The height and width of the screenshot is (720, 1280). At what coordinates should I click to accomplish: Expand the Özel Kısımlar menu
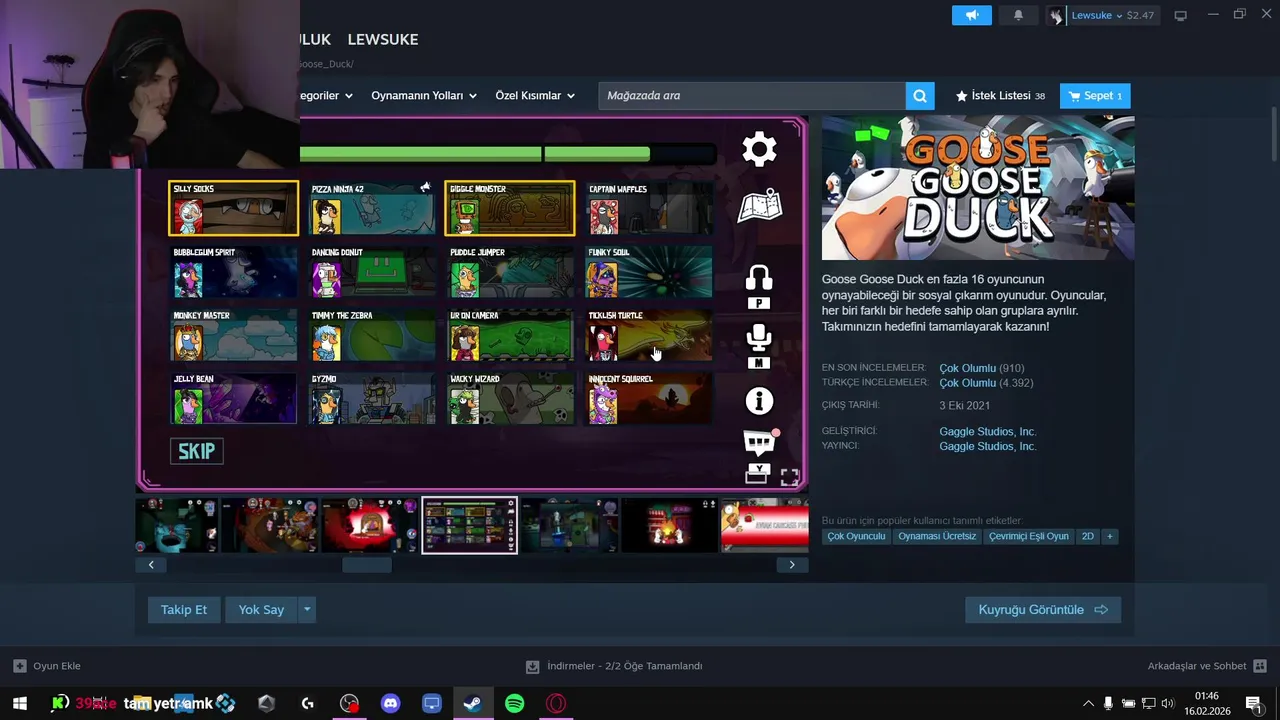(535, 96)
